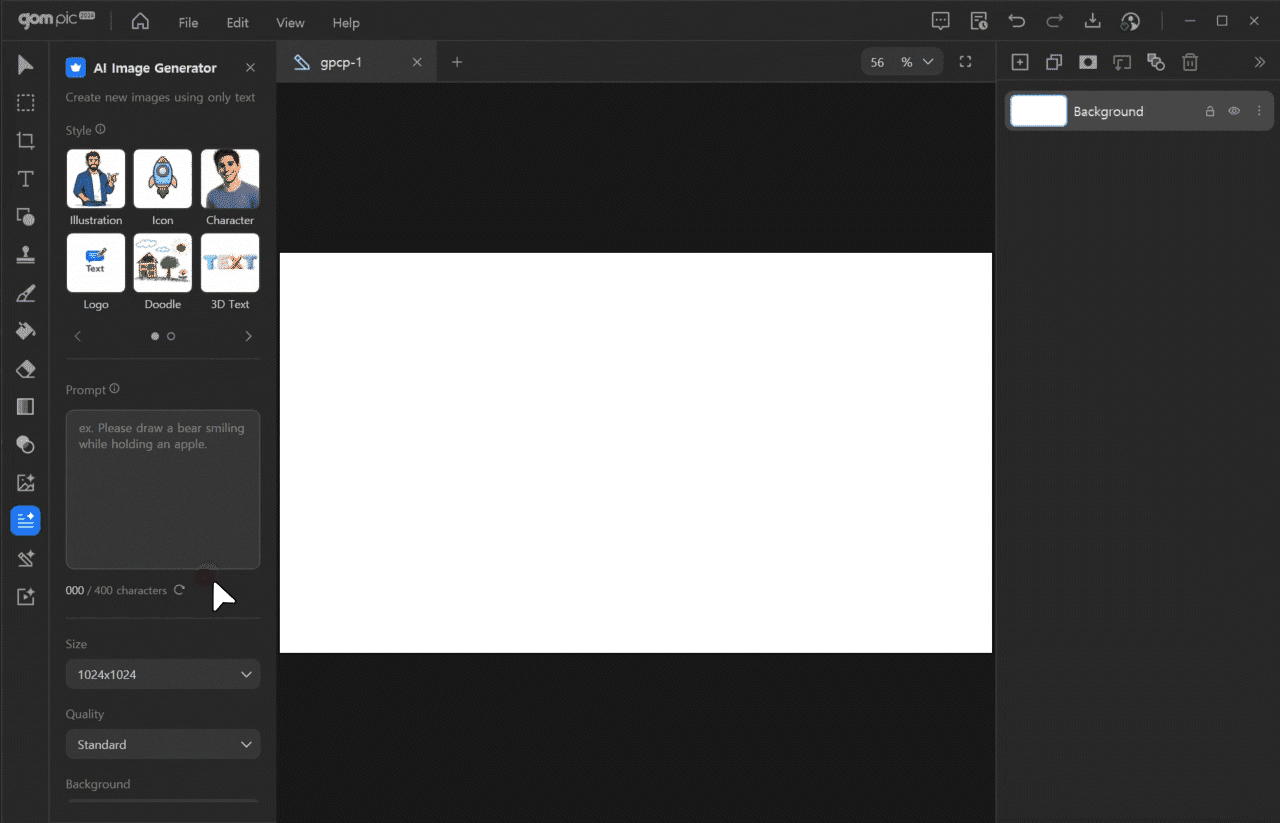This screenshot has height=823, width=1280.
Task: Open the AI image edit tool
Action: tap(25, 483)
